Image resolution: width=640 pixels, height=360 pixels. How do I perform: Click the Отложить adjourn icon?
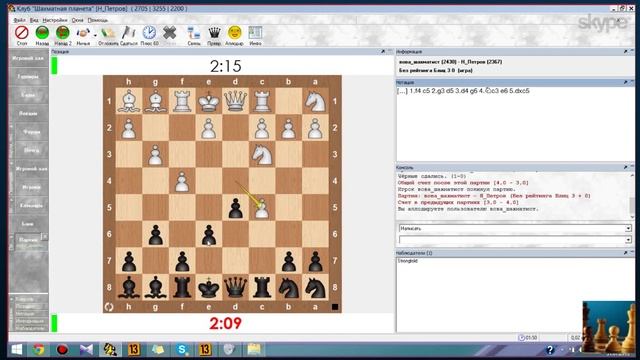click(108, 33)
